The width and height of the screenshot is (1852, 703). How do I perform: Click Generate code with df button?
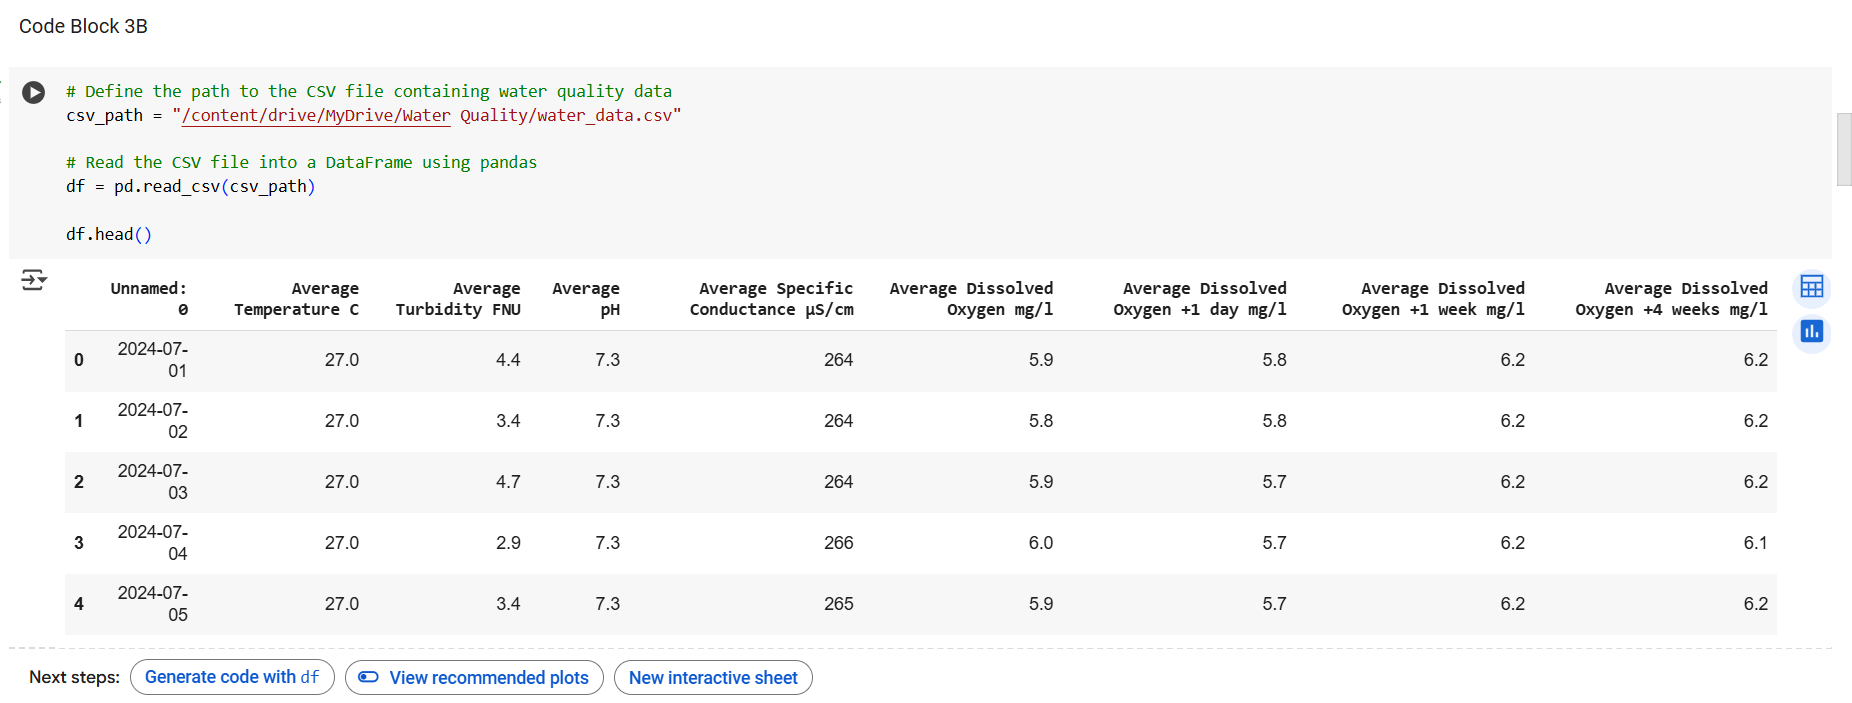tap(232, 677)
